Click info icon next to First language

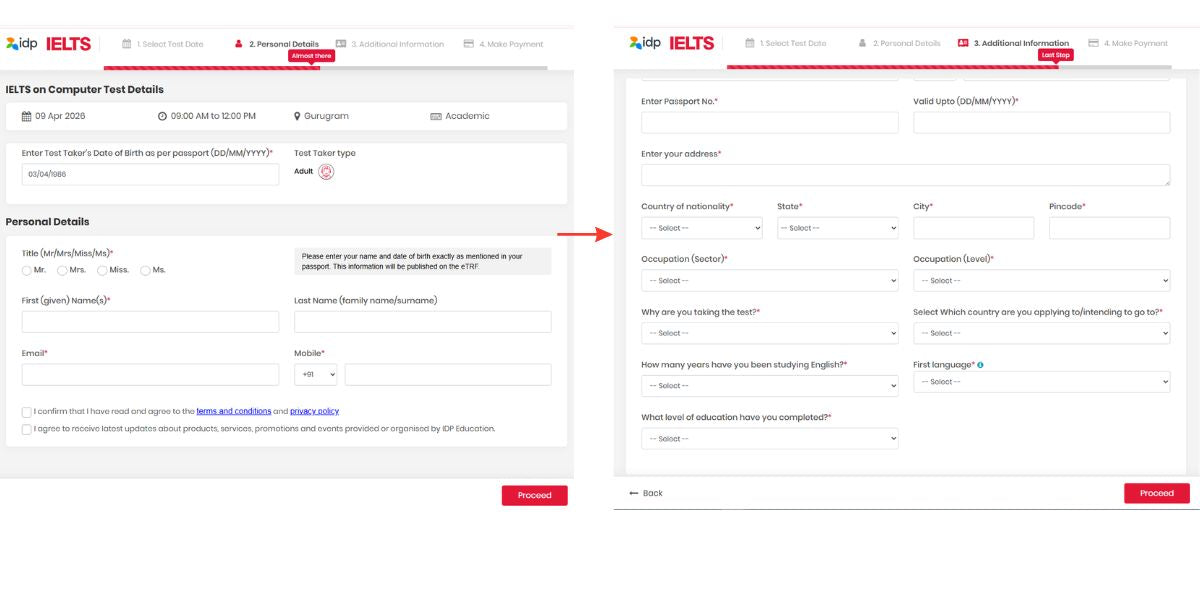980,365
